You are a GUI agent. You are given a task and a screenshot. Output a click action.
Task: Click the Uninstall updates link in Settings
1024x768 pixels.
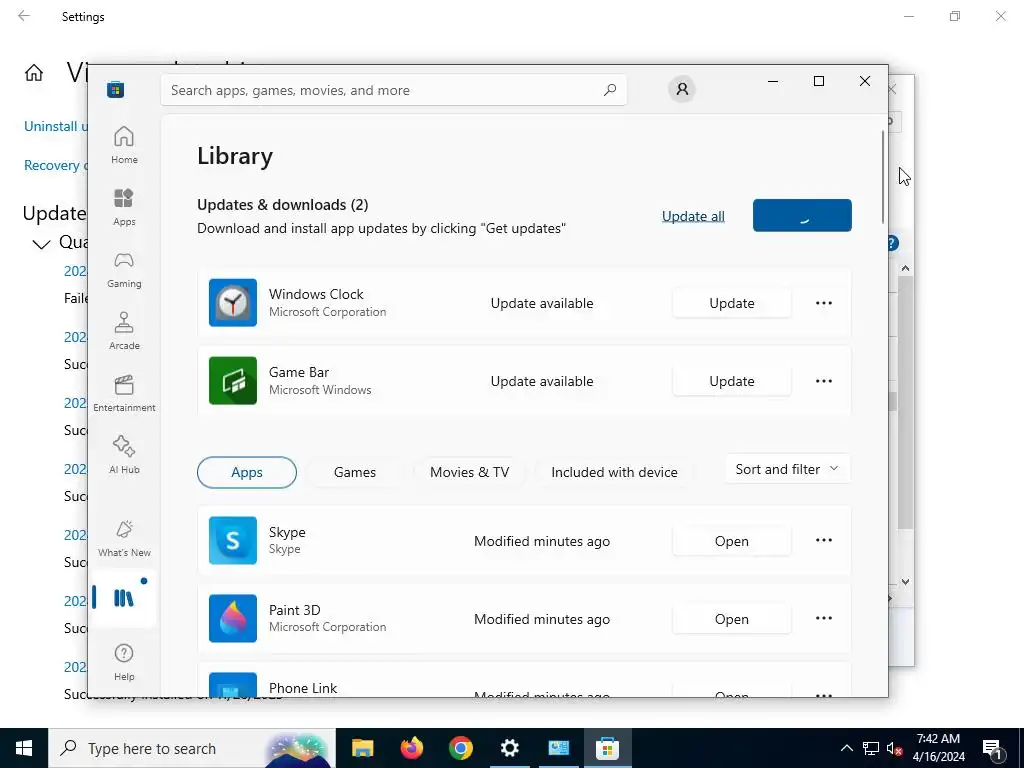[55, 126]
